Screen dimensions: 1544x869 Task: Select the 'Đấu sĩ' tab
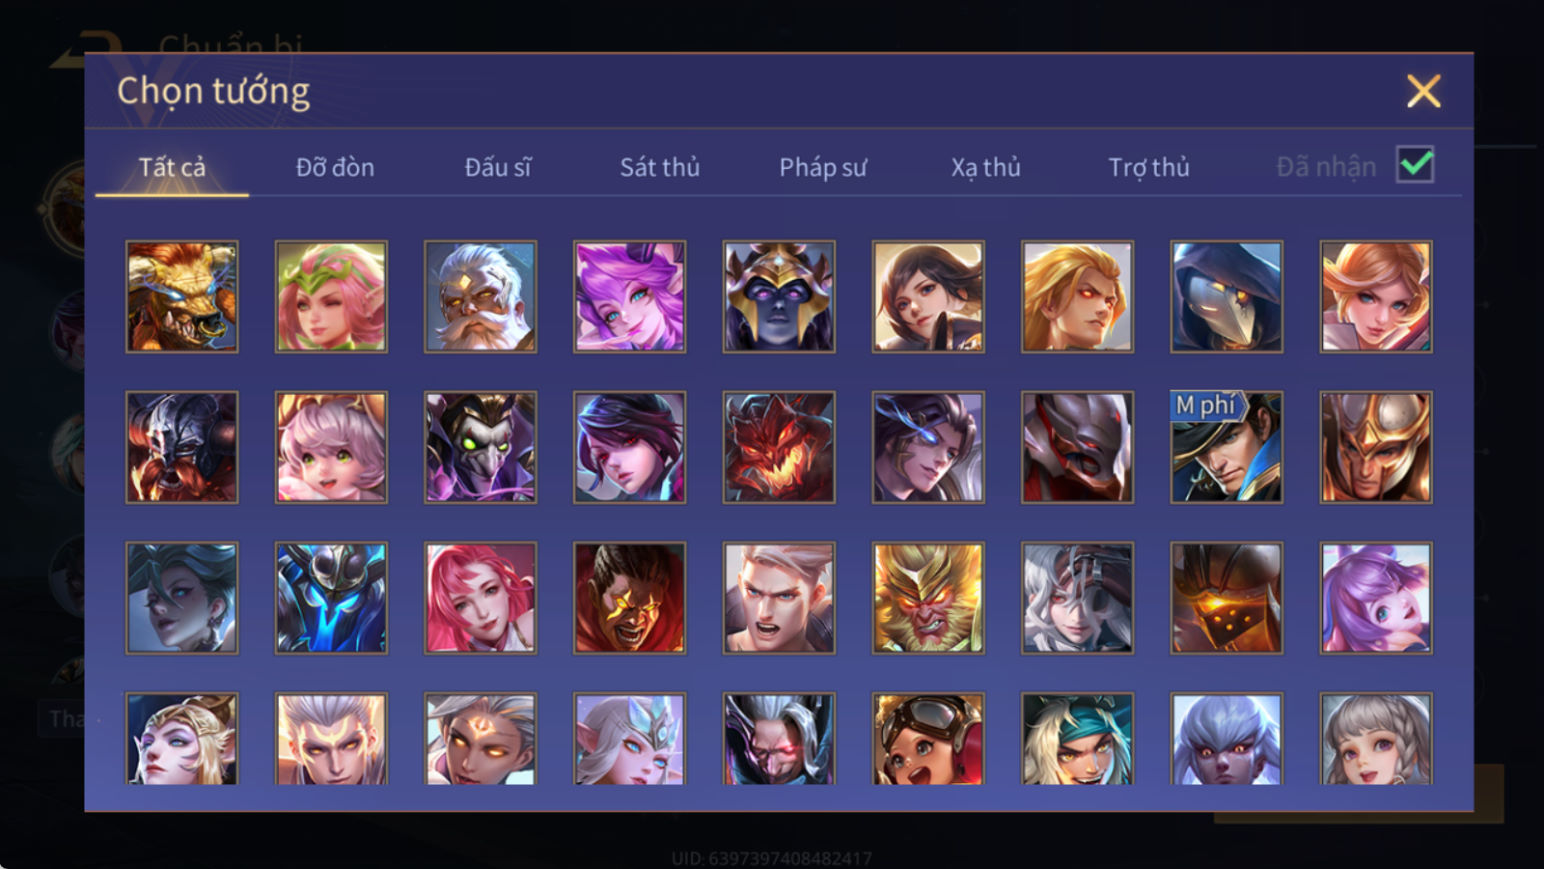coord(498,167)
